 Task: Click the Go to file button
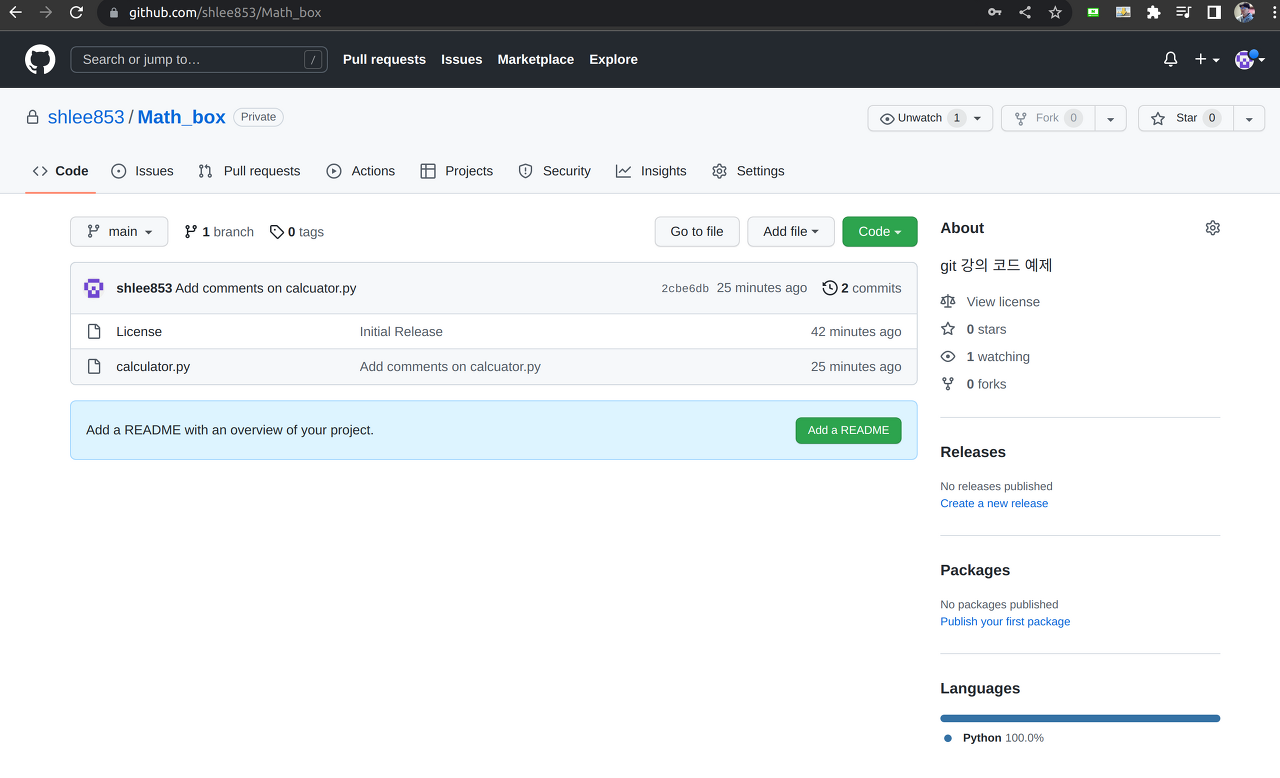click(697, 231)
